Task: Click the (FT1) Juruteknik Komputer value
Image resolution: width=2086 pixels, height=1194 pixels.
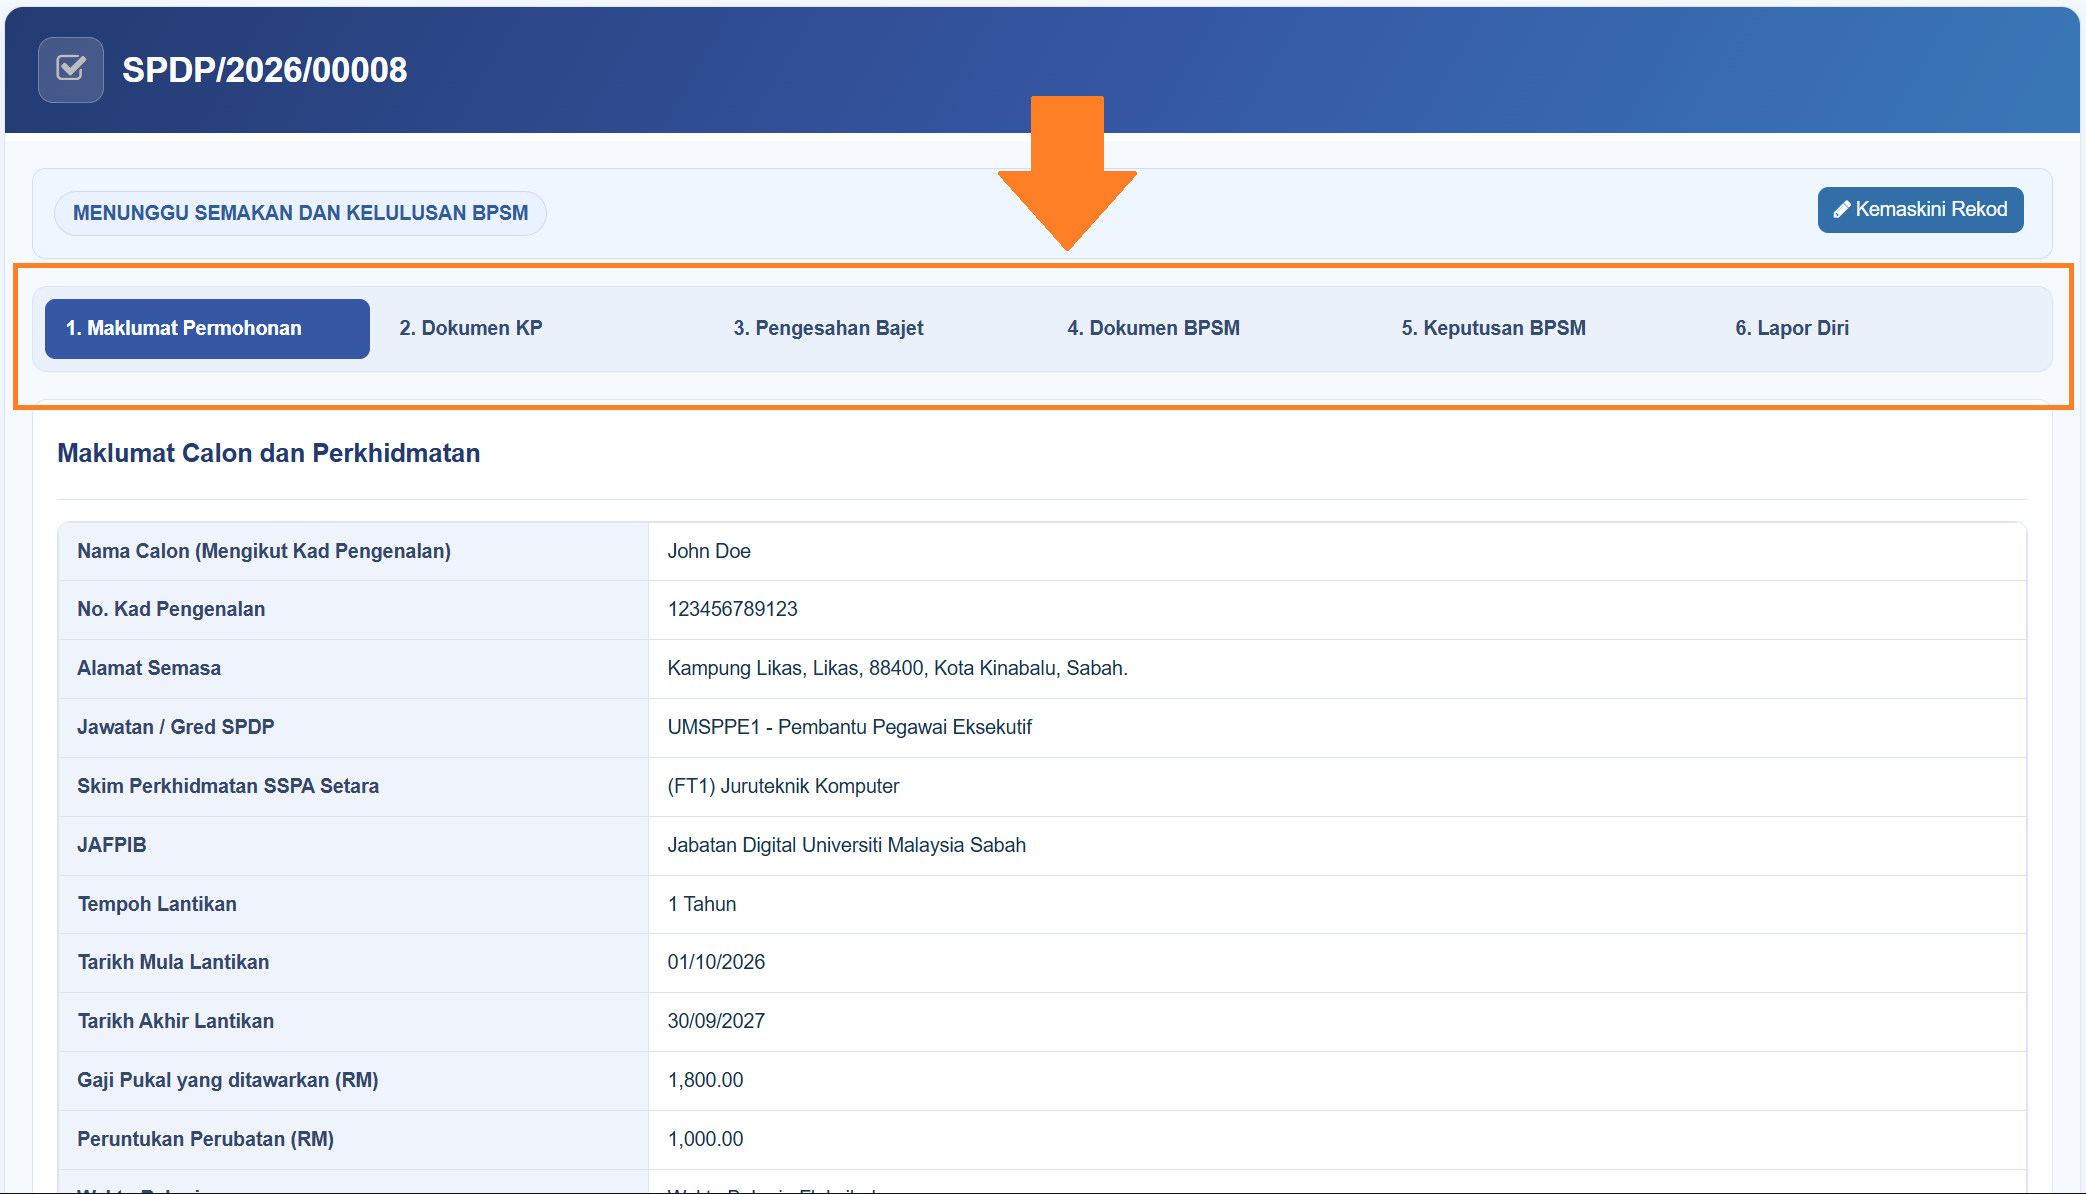Action: pos(783,786)
